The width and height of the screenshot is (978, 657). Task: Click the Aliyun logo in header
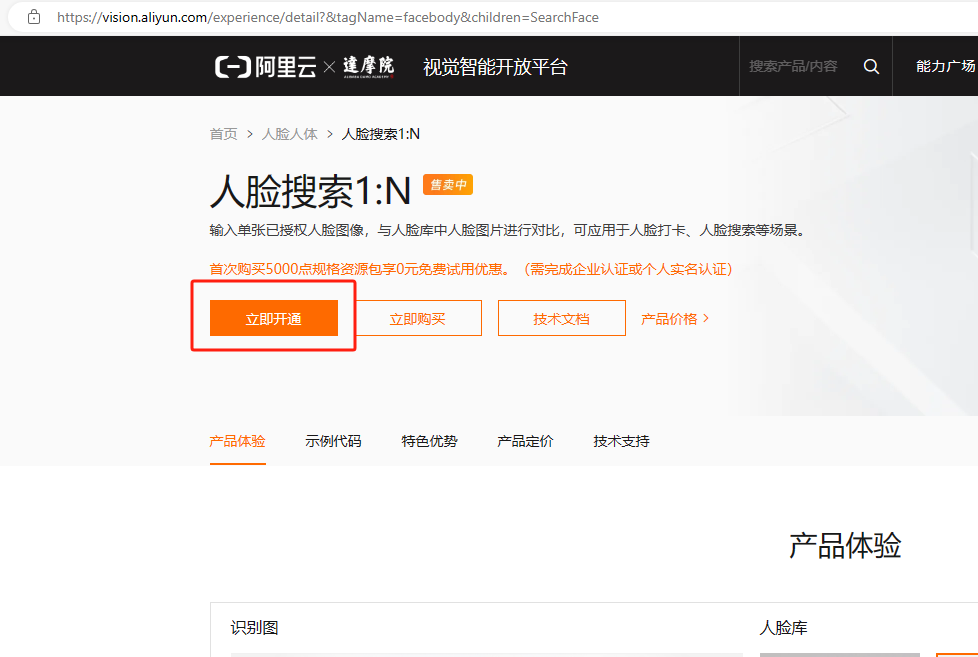coord(266,67)
